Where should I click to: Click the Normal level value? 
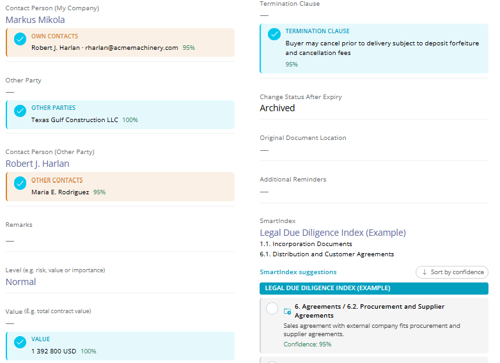21,282
